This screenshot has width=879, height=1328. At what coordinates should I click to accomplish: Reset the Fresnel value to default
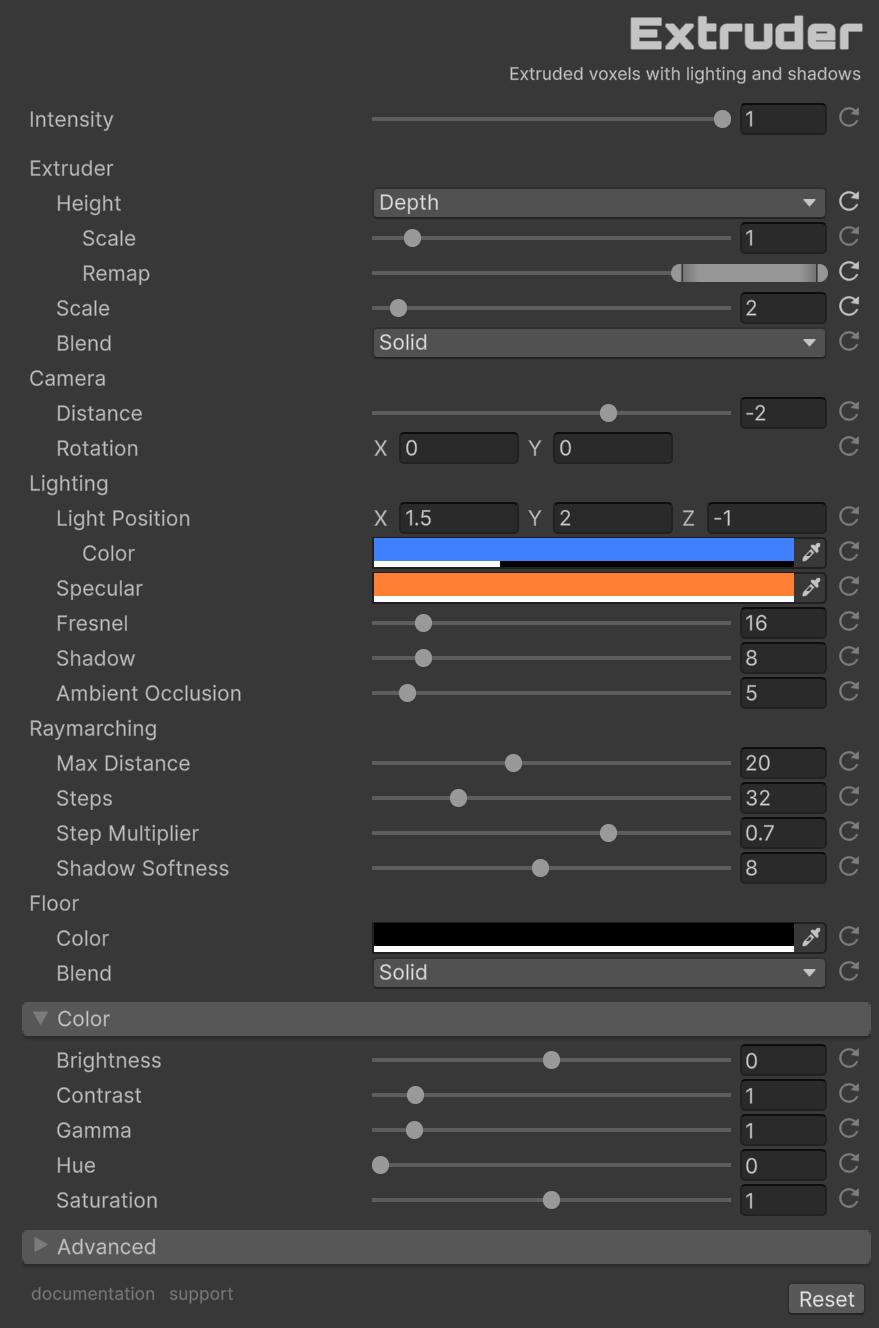tap(849, 622)
